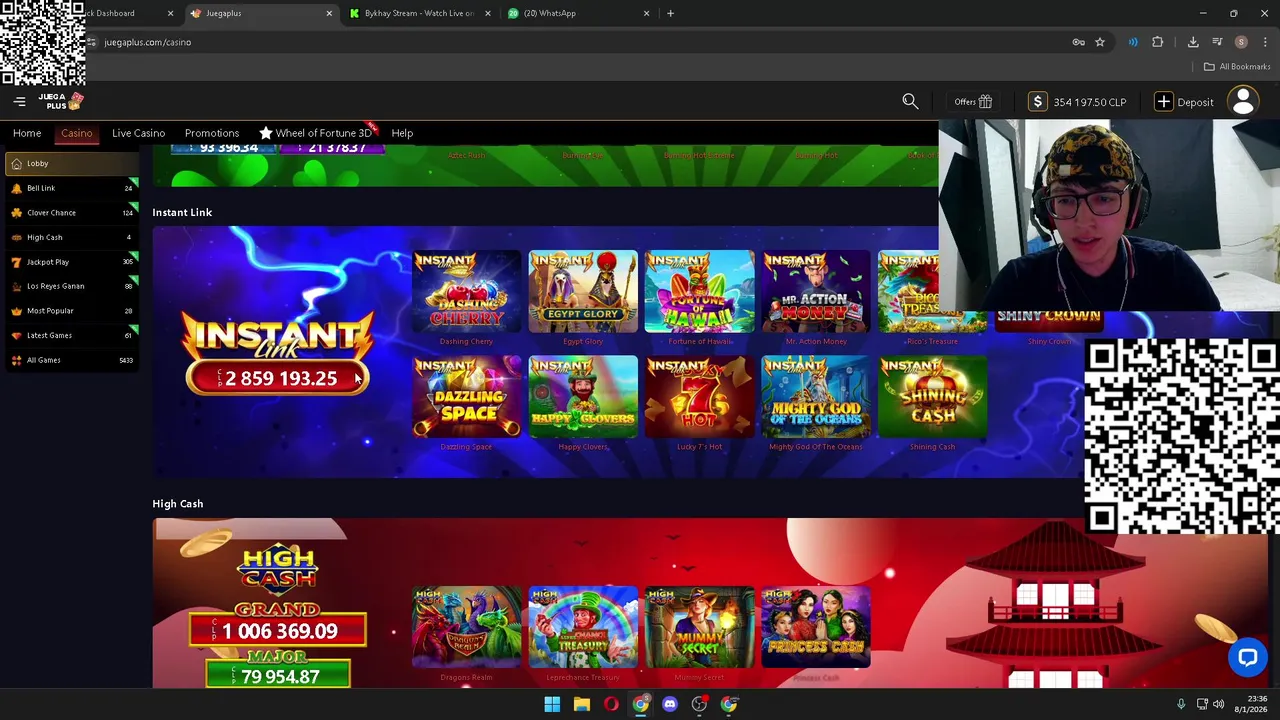
Task: Open the Promotions page
Action: point(212,133)
